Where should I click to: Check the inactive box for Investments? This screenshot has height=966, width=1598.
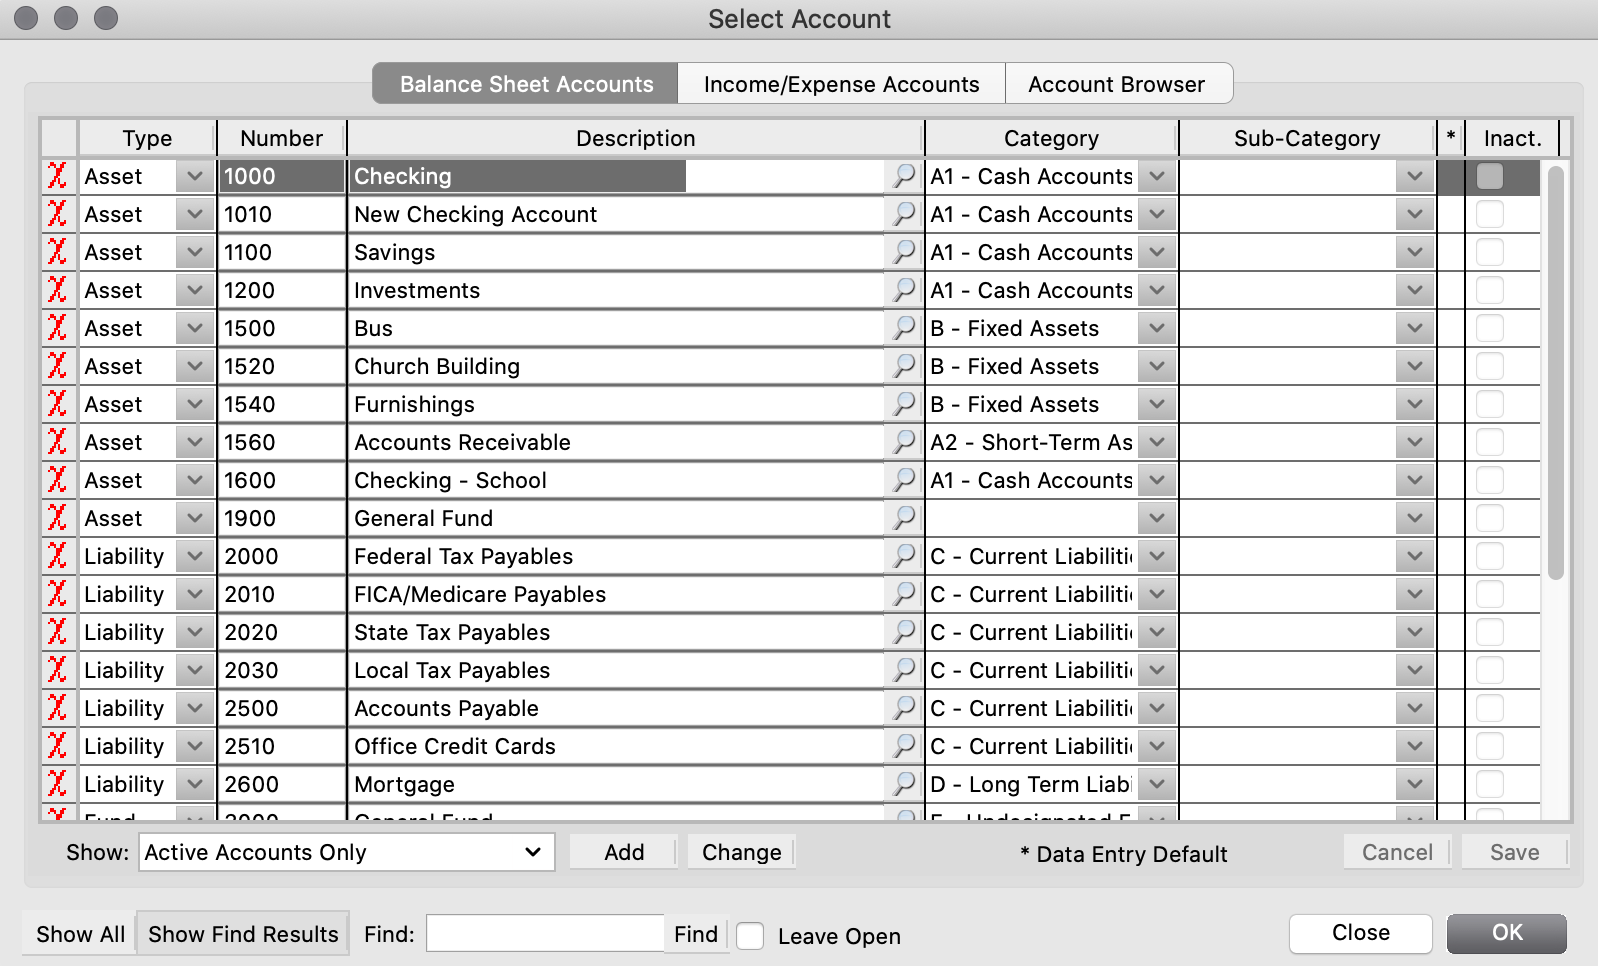[1489, 290]
